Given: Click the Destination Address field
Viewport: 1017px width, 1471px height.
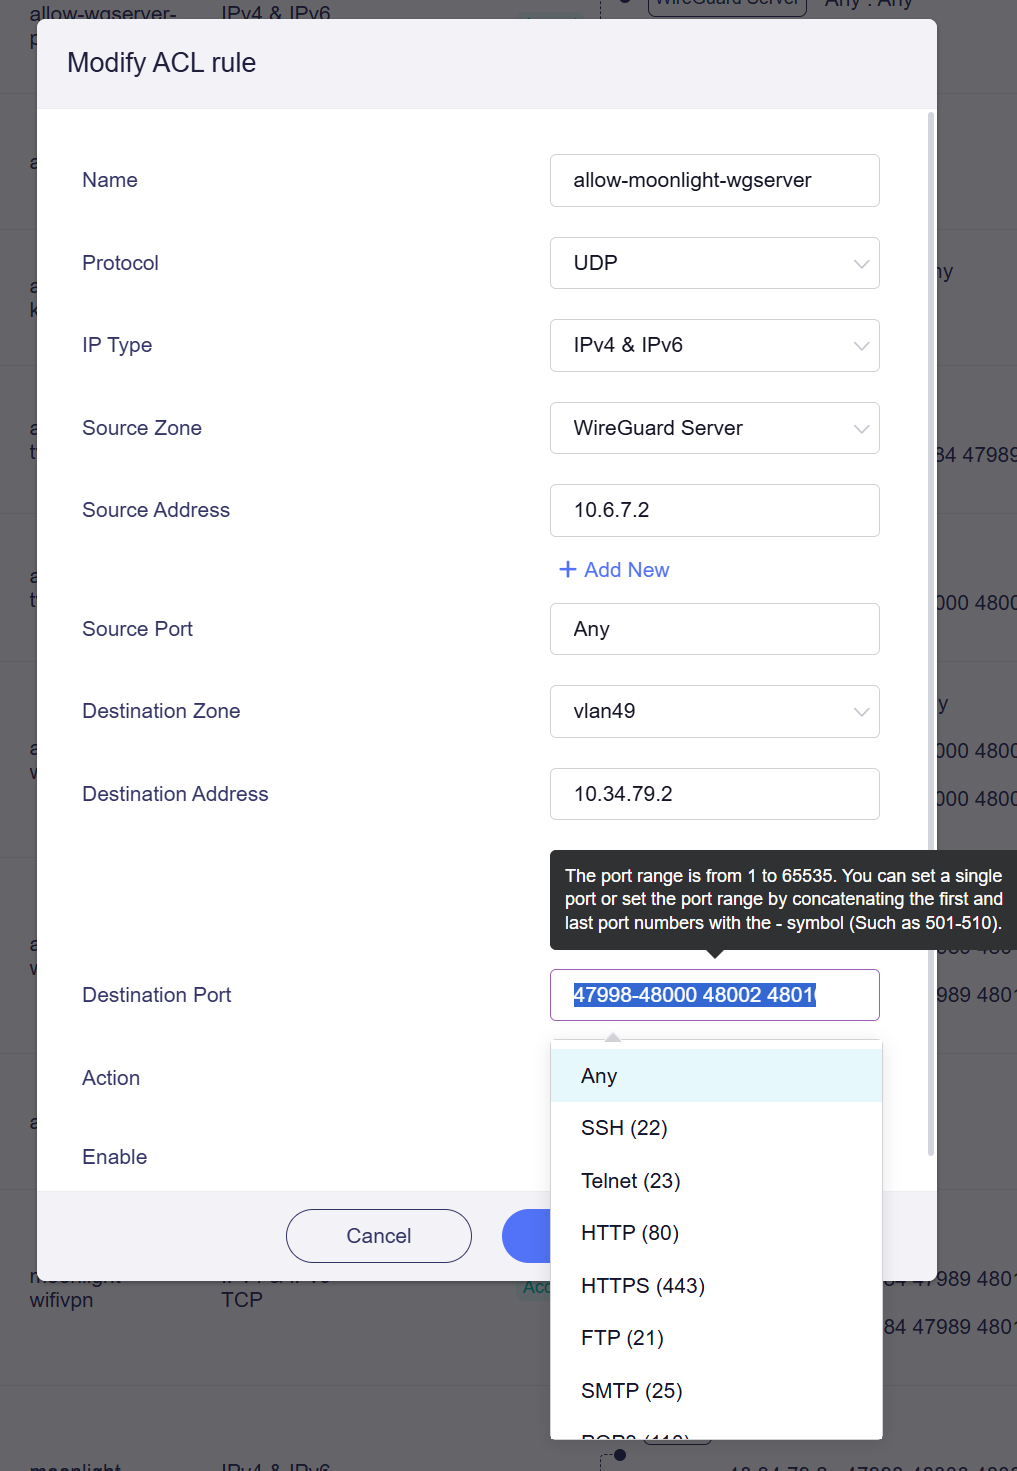Looking at the screenshot, I should pyautogui.click(x=714, y=794).
